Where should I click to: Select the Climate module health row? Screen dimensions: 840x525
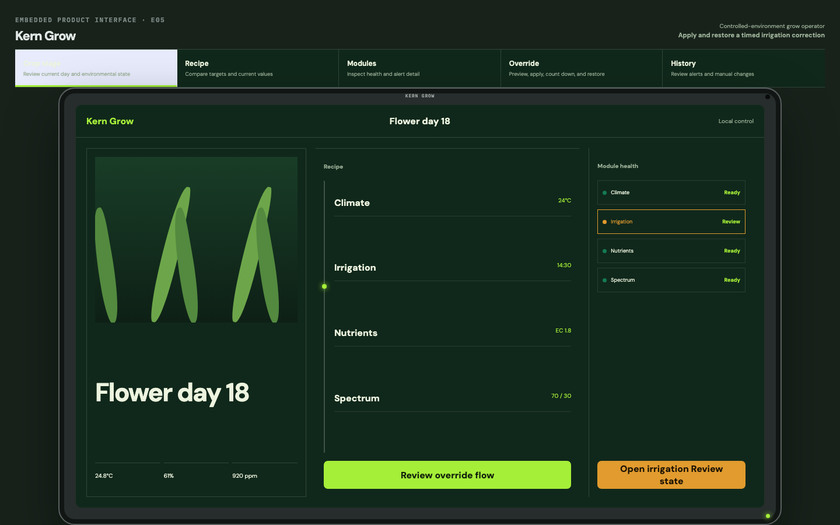pos(671,192)
